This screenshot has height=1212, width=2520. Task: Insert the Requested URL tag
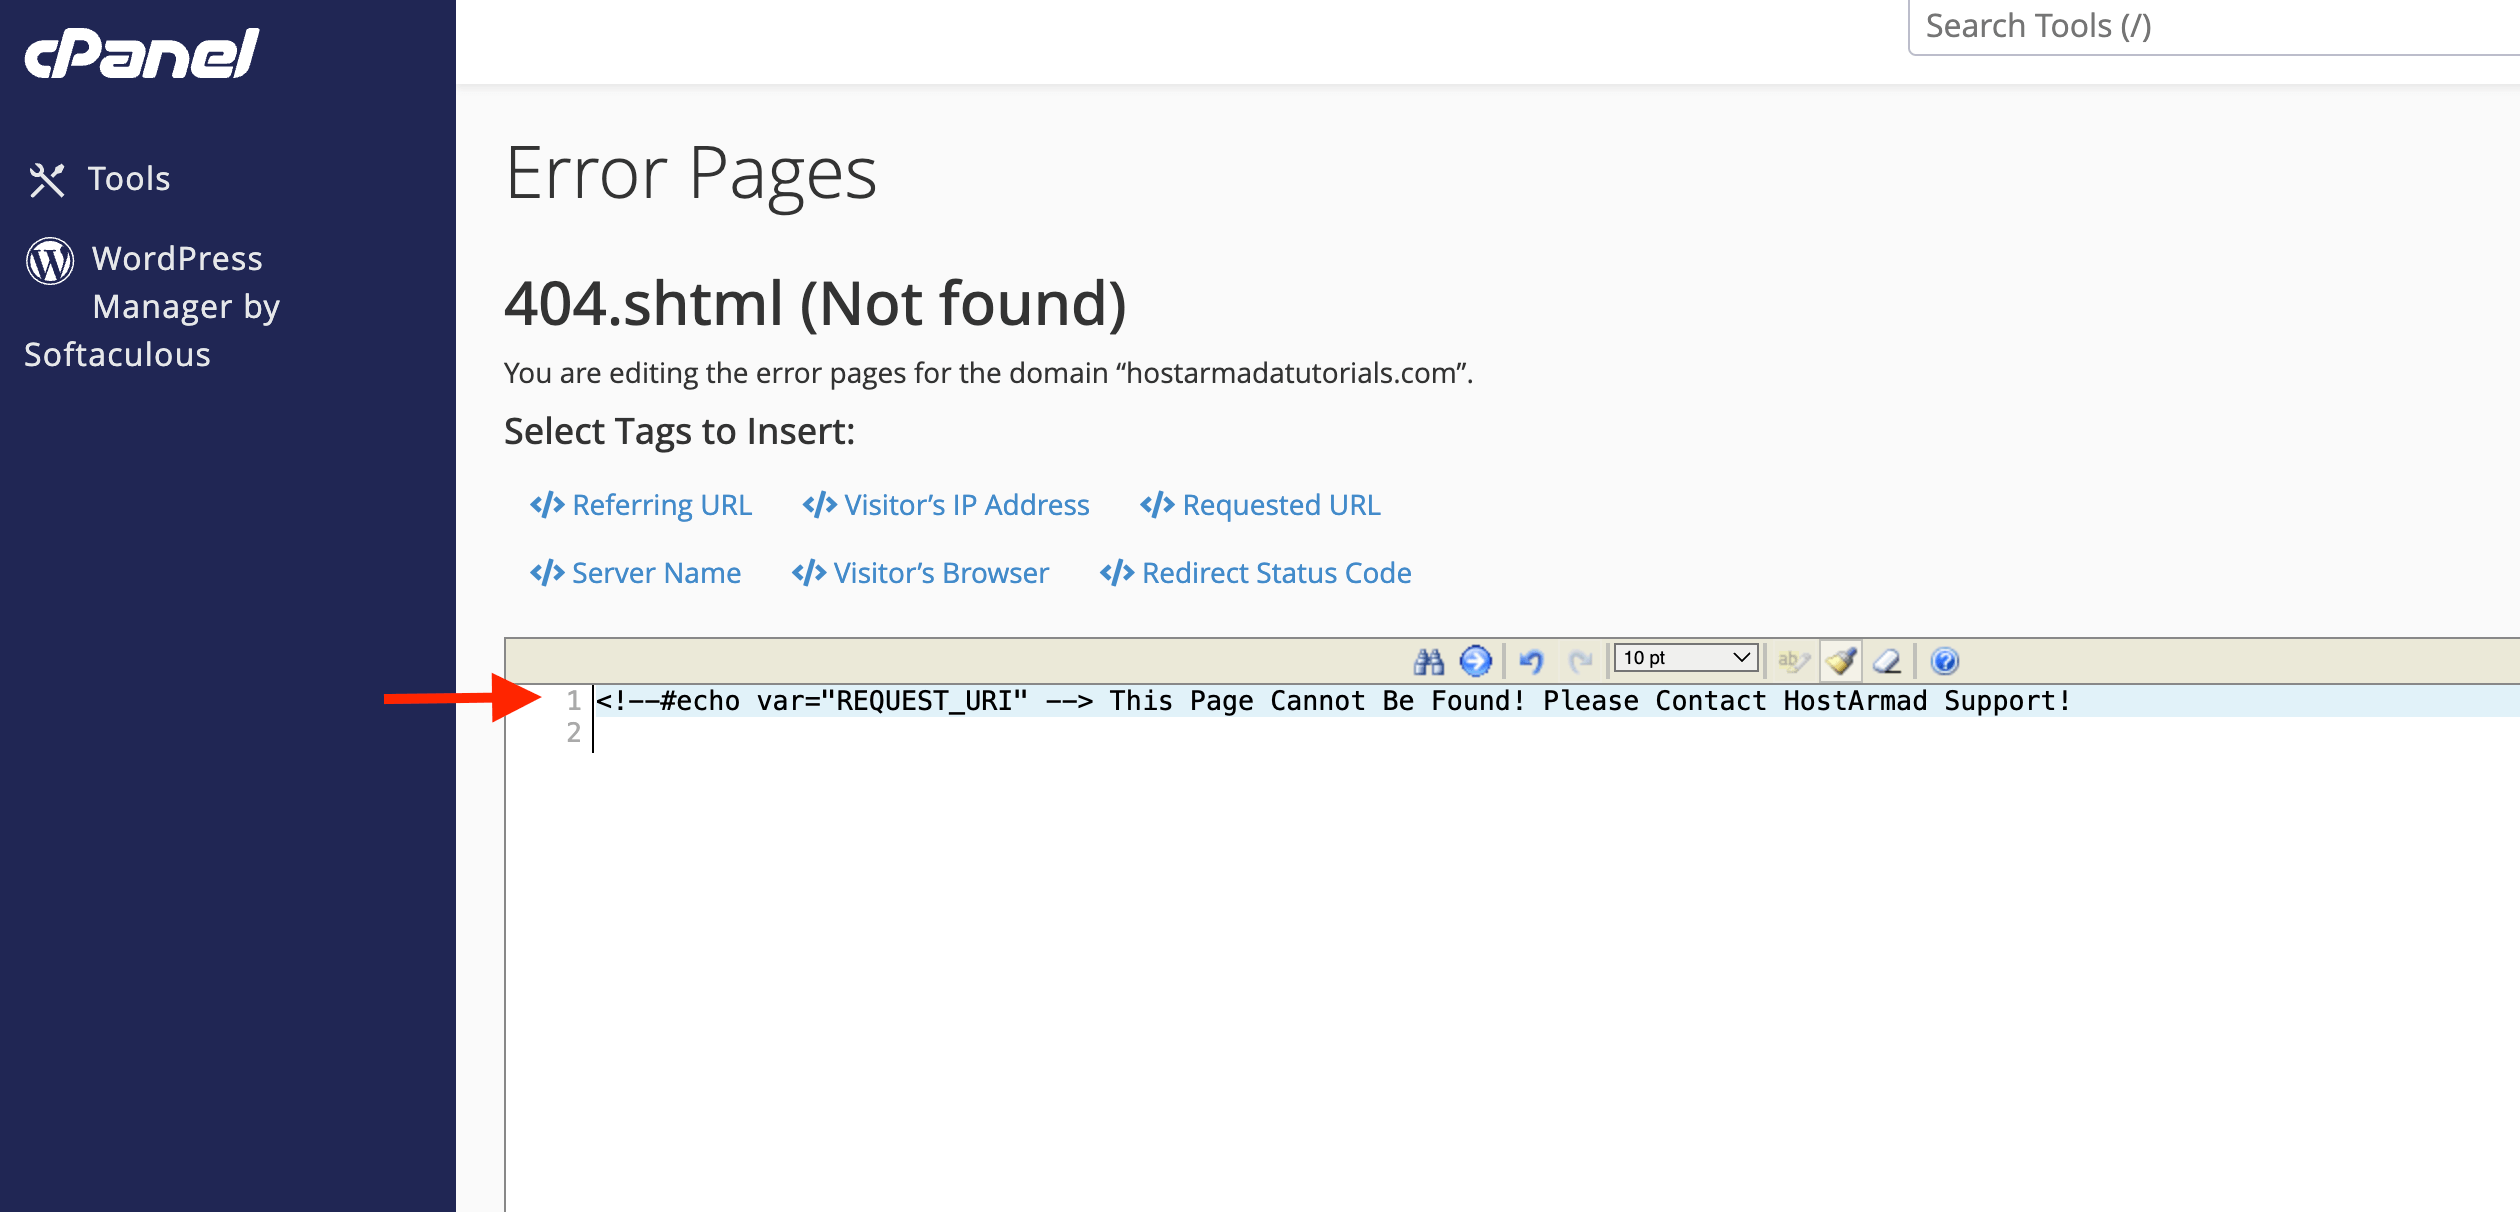[1260, 505]
